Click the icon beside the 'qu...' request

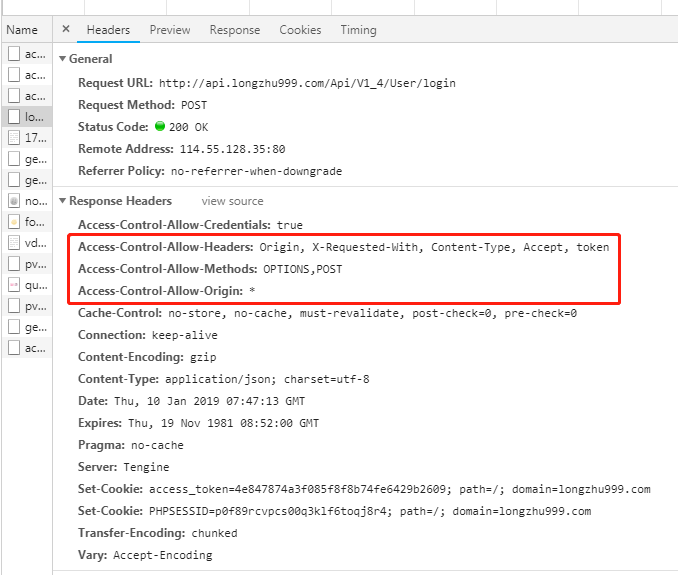[x=14, y=285]
